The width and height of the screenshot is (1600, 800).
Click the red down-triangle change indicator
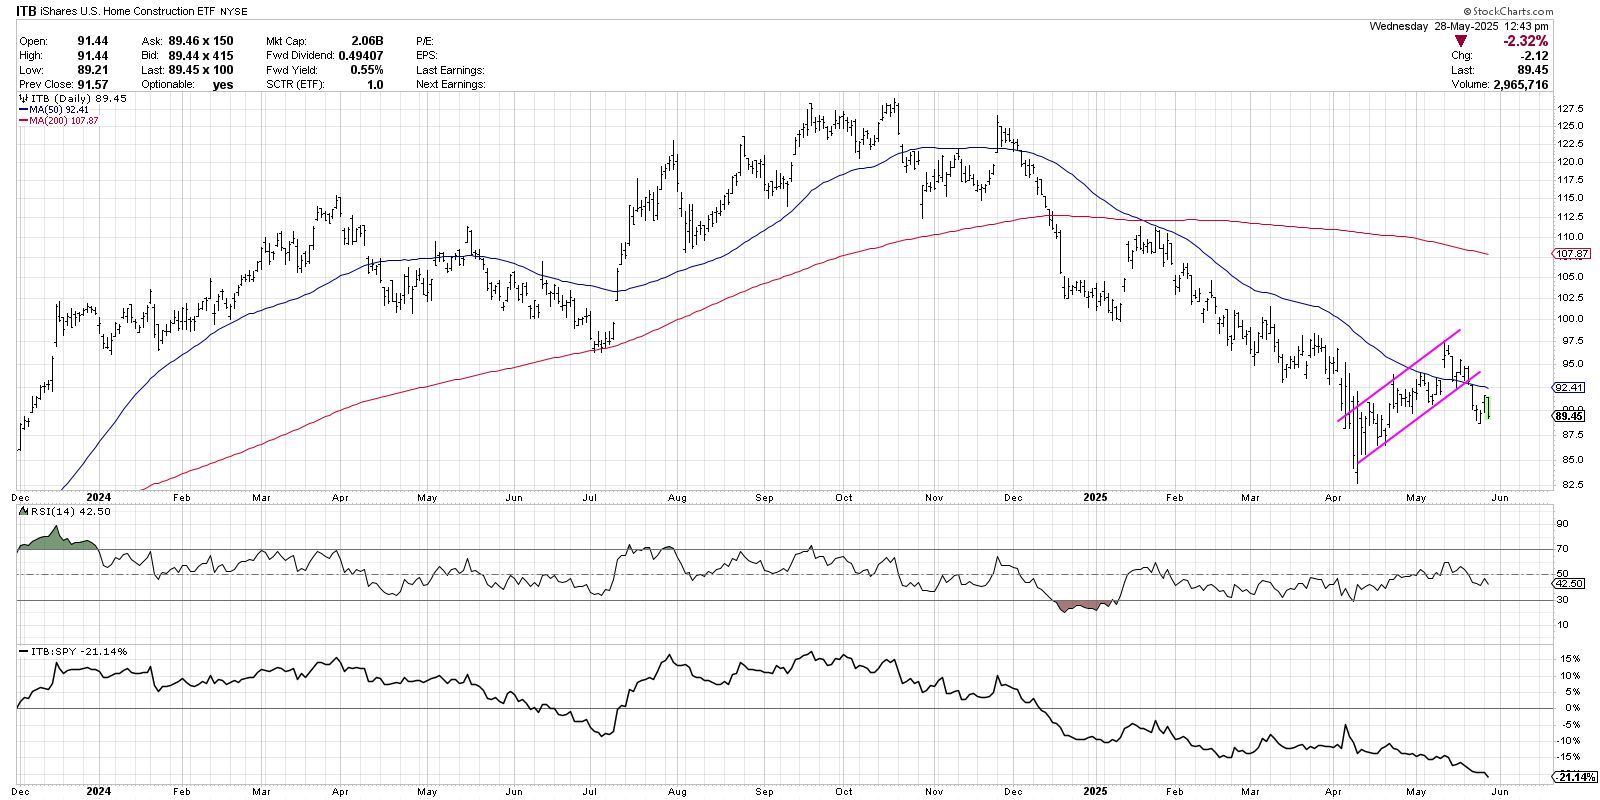pyautogui.click(x=1460, y=41)
